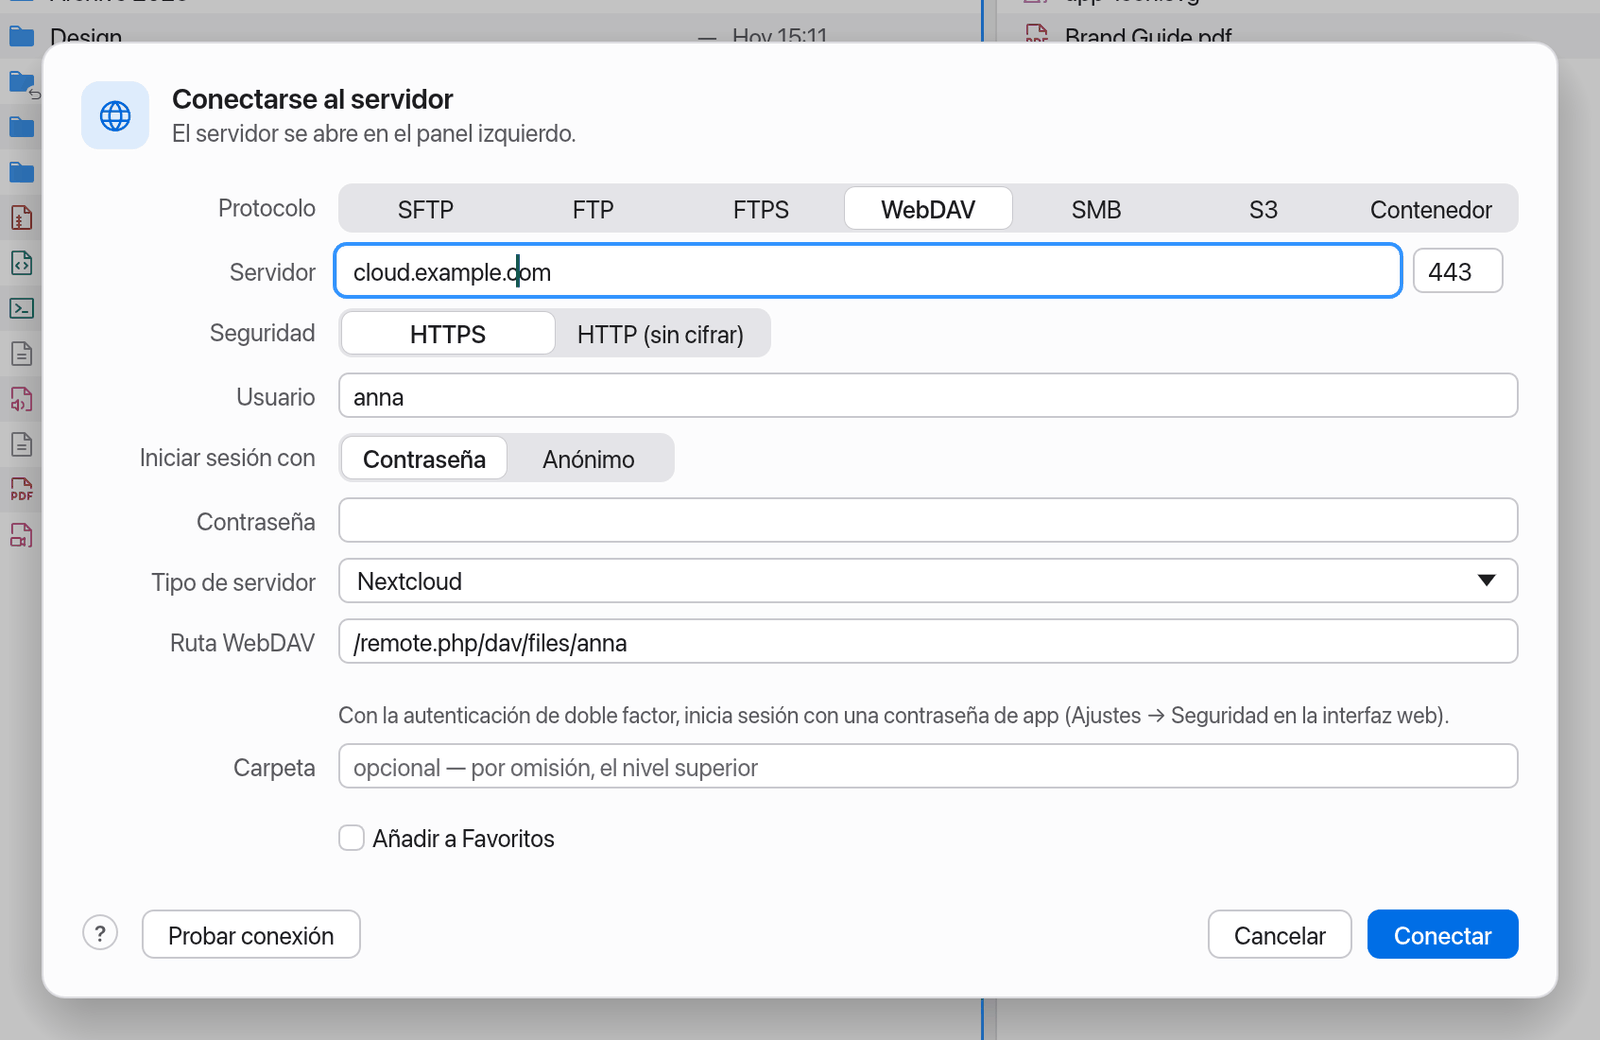This screenshot has width=1600, height=1040.
Task: Select the Design folder icon in the left panel
Action: click(22, 37)
